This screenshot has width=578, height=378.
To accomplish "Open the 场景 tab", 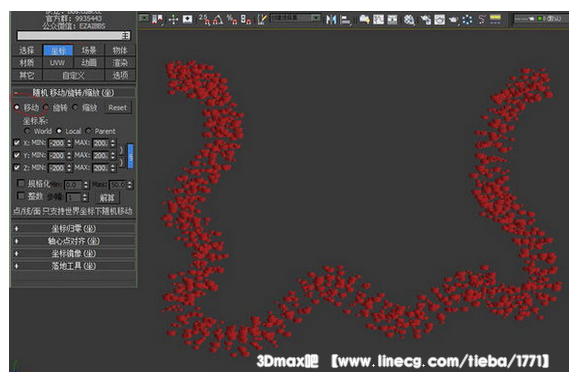I will point(89,51).
